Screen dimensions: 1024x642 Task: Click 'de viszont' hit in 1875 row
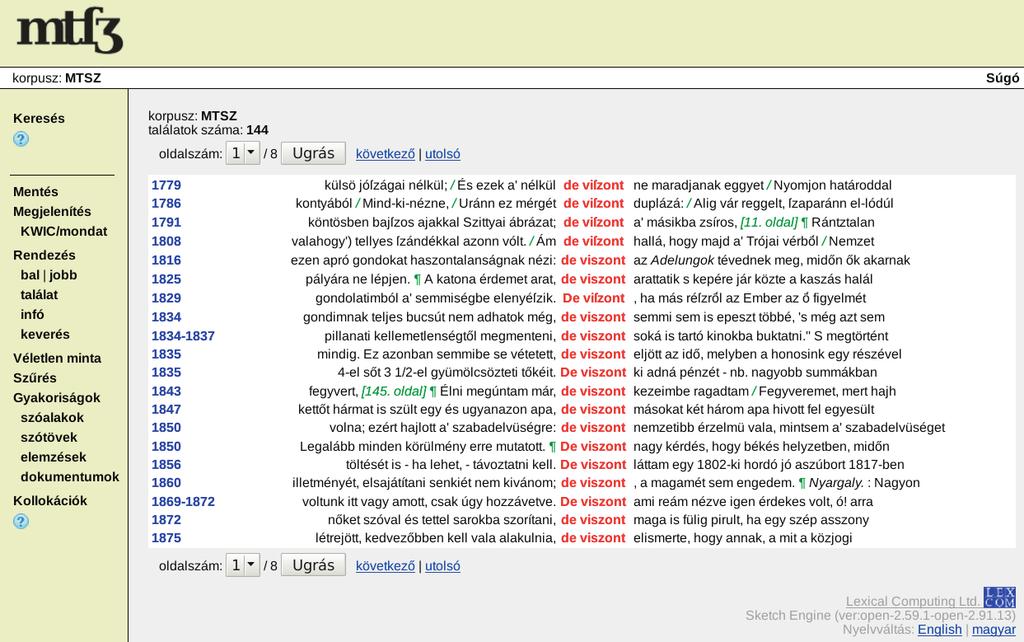[593, 538]
